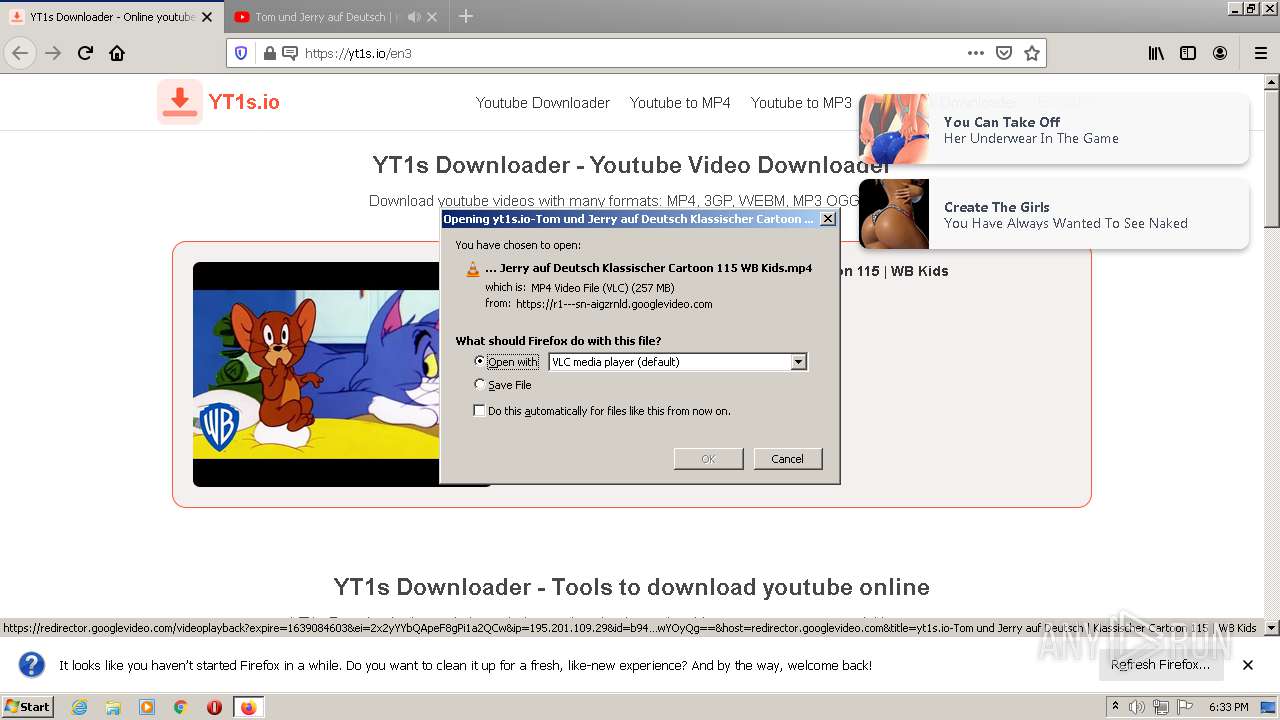Click the Tom and Jerry video thumbnail
The width and height of the screenshot is (1280, 720).
[x=316, y=374]
